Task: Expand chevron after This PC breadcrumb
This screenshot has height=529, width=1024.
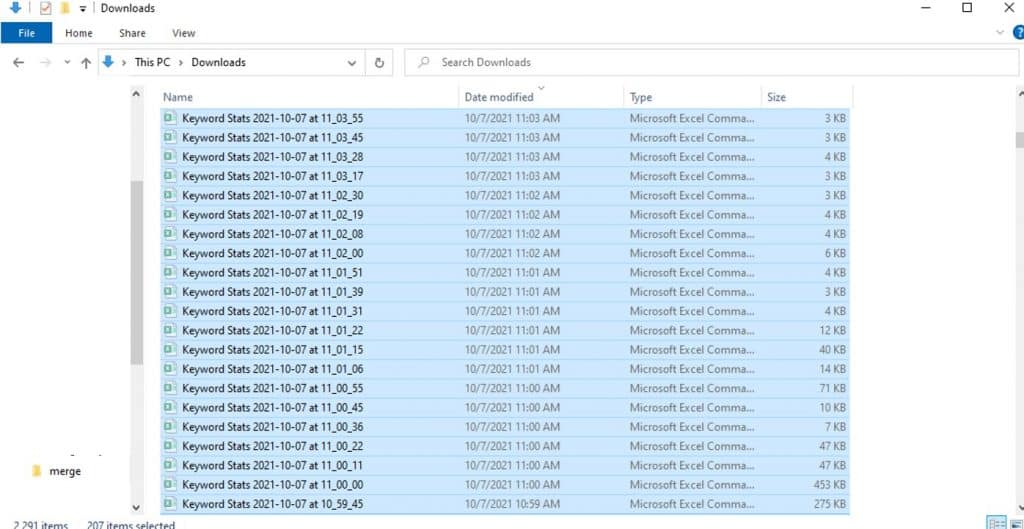Action: [182, 63]
